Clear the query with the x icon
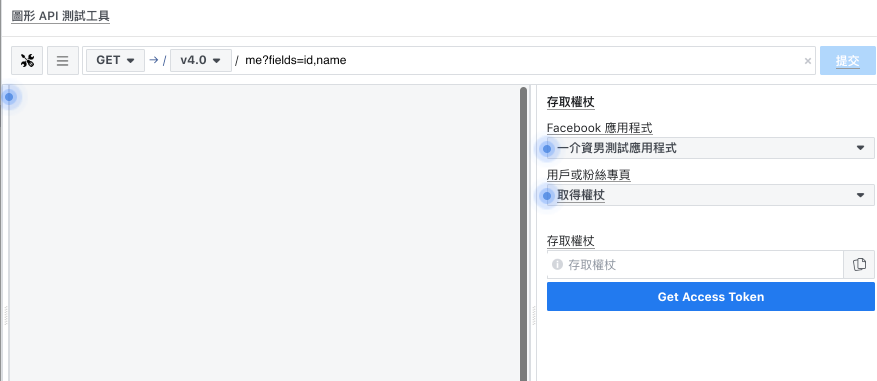877x381 pixels. click(x=808, y=61)
